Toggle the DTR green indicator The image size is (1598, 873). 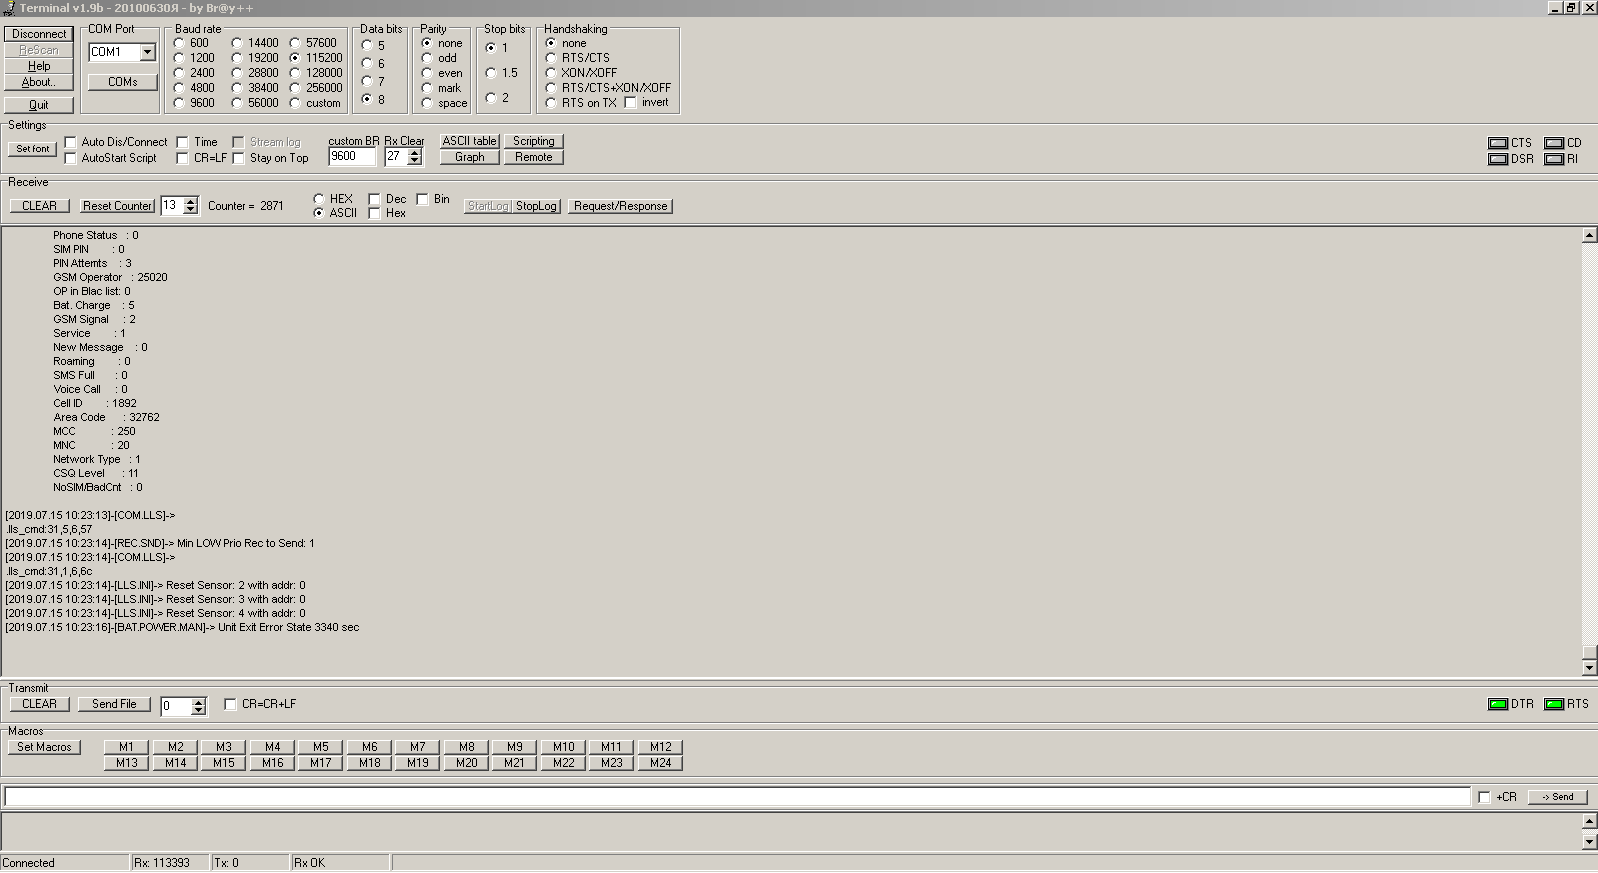point(1497,704)
